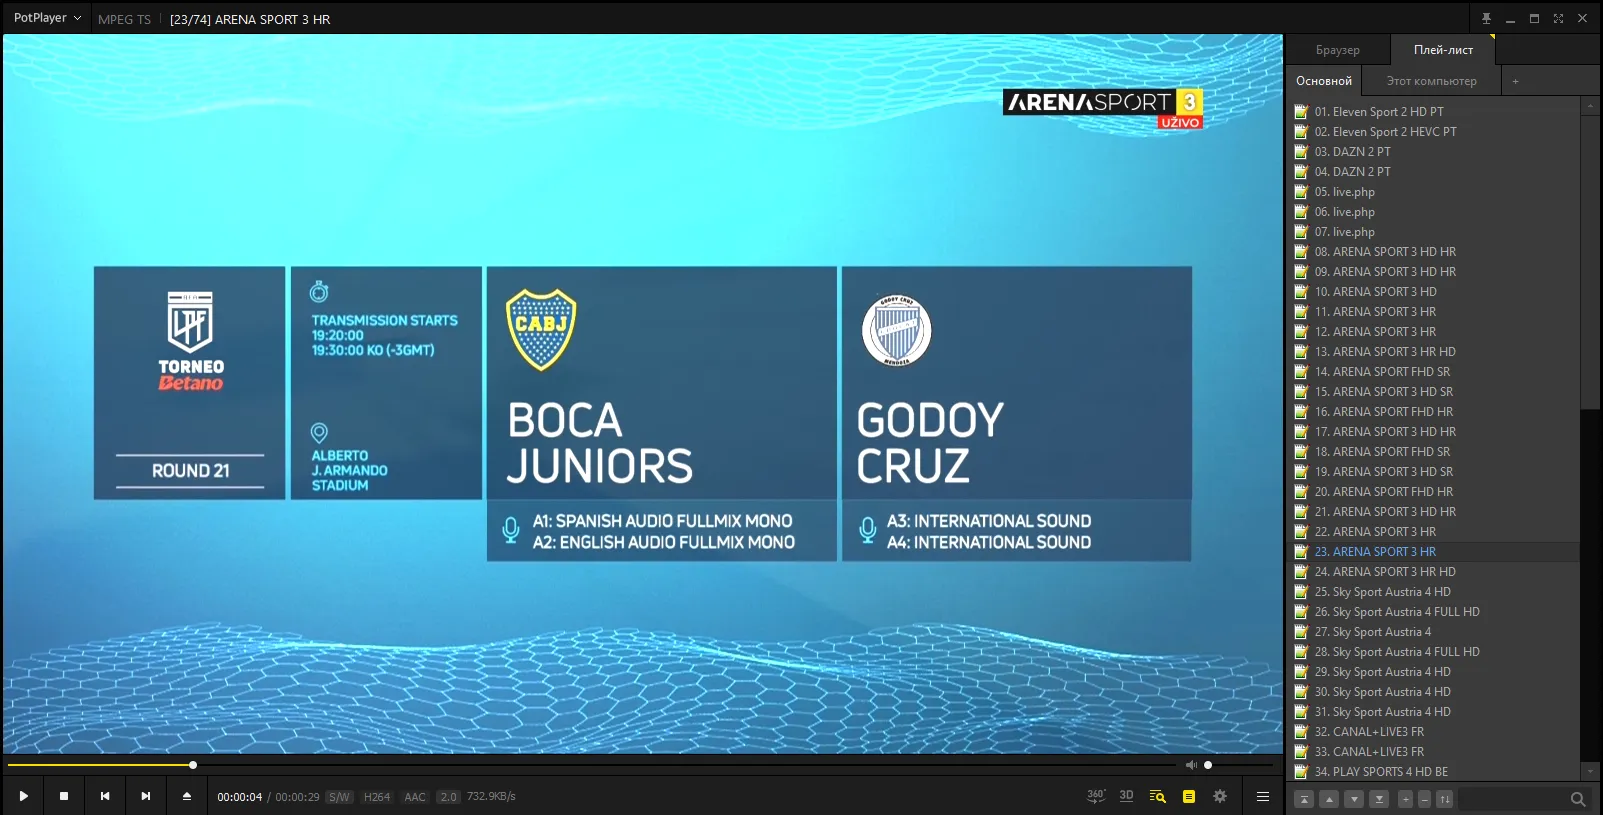Select playlist item 10. ARENA SPORT 3 HD
The width and height of the screenshot is (1603, 815).
(x=1435, y=292)
